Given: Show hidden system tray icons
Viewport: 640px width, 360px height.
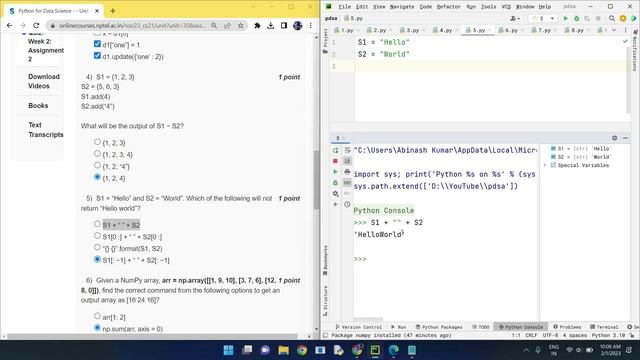Looking at the screenshot, I should [526, 350].
